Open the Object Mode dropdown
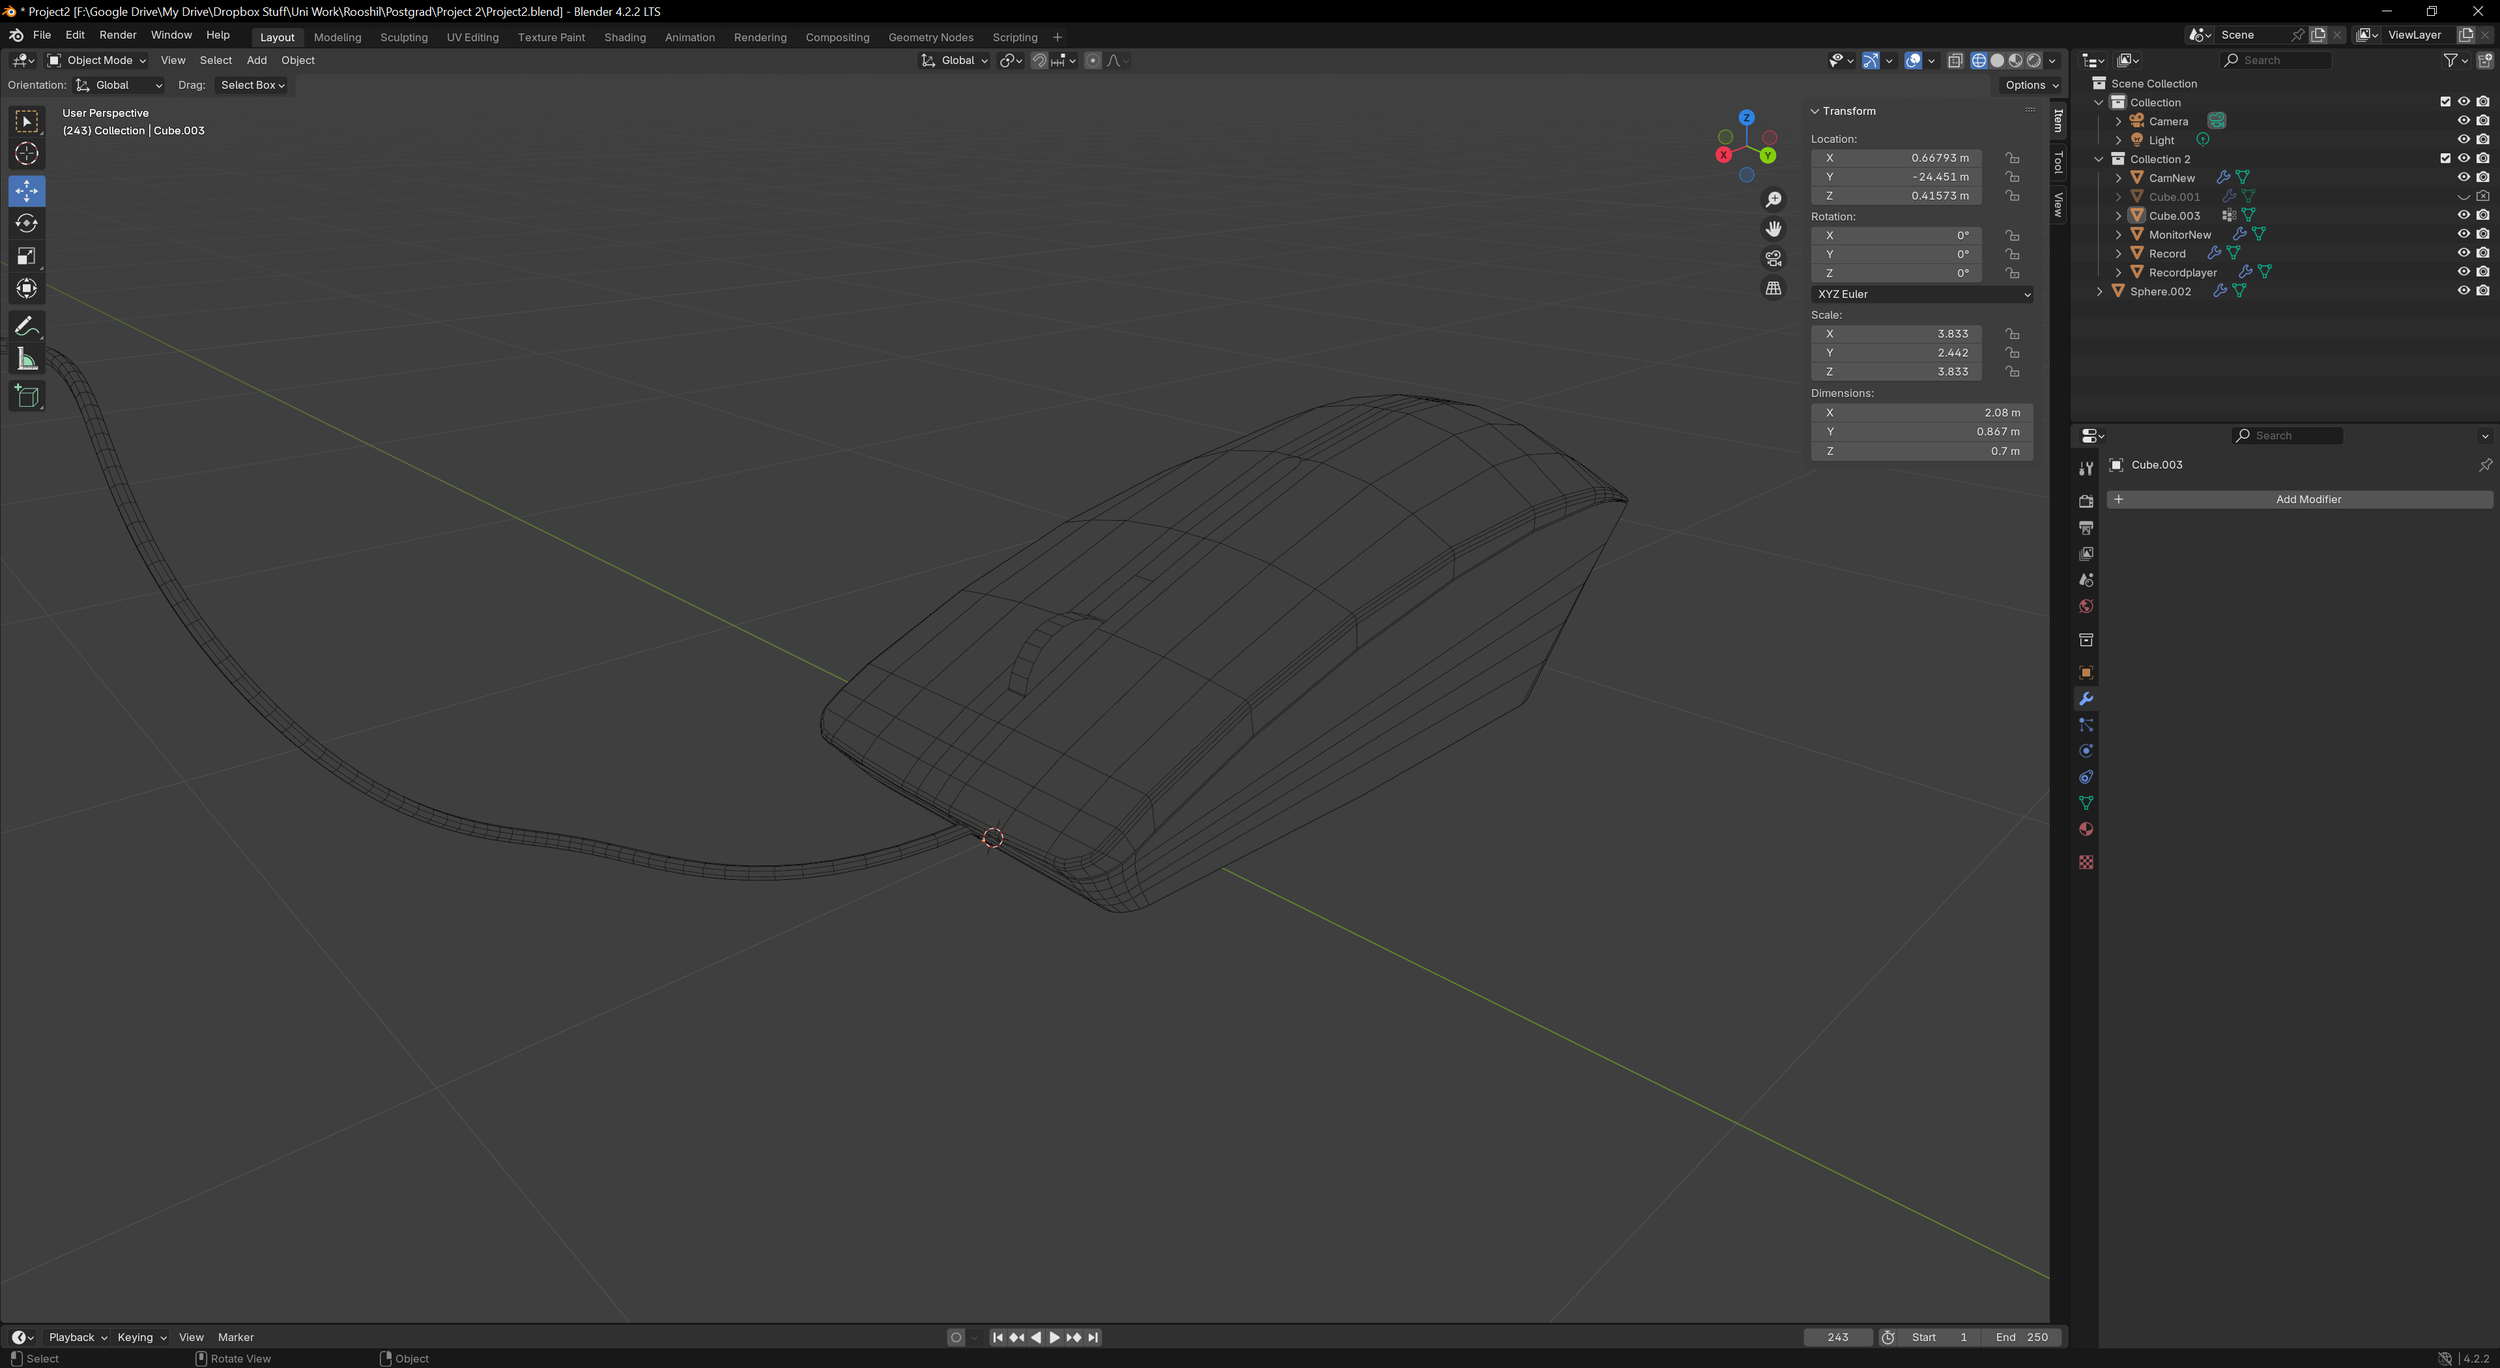 pyautogui.click(x=97, y=61)
